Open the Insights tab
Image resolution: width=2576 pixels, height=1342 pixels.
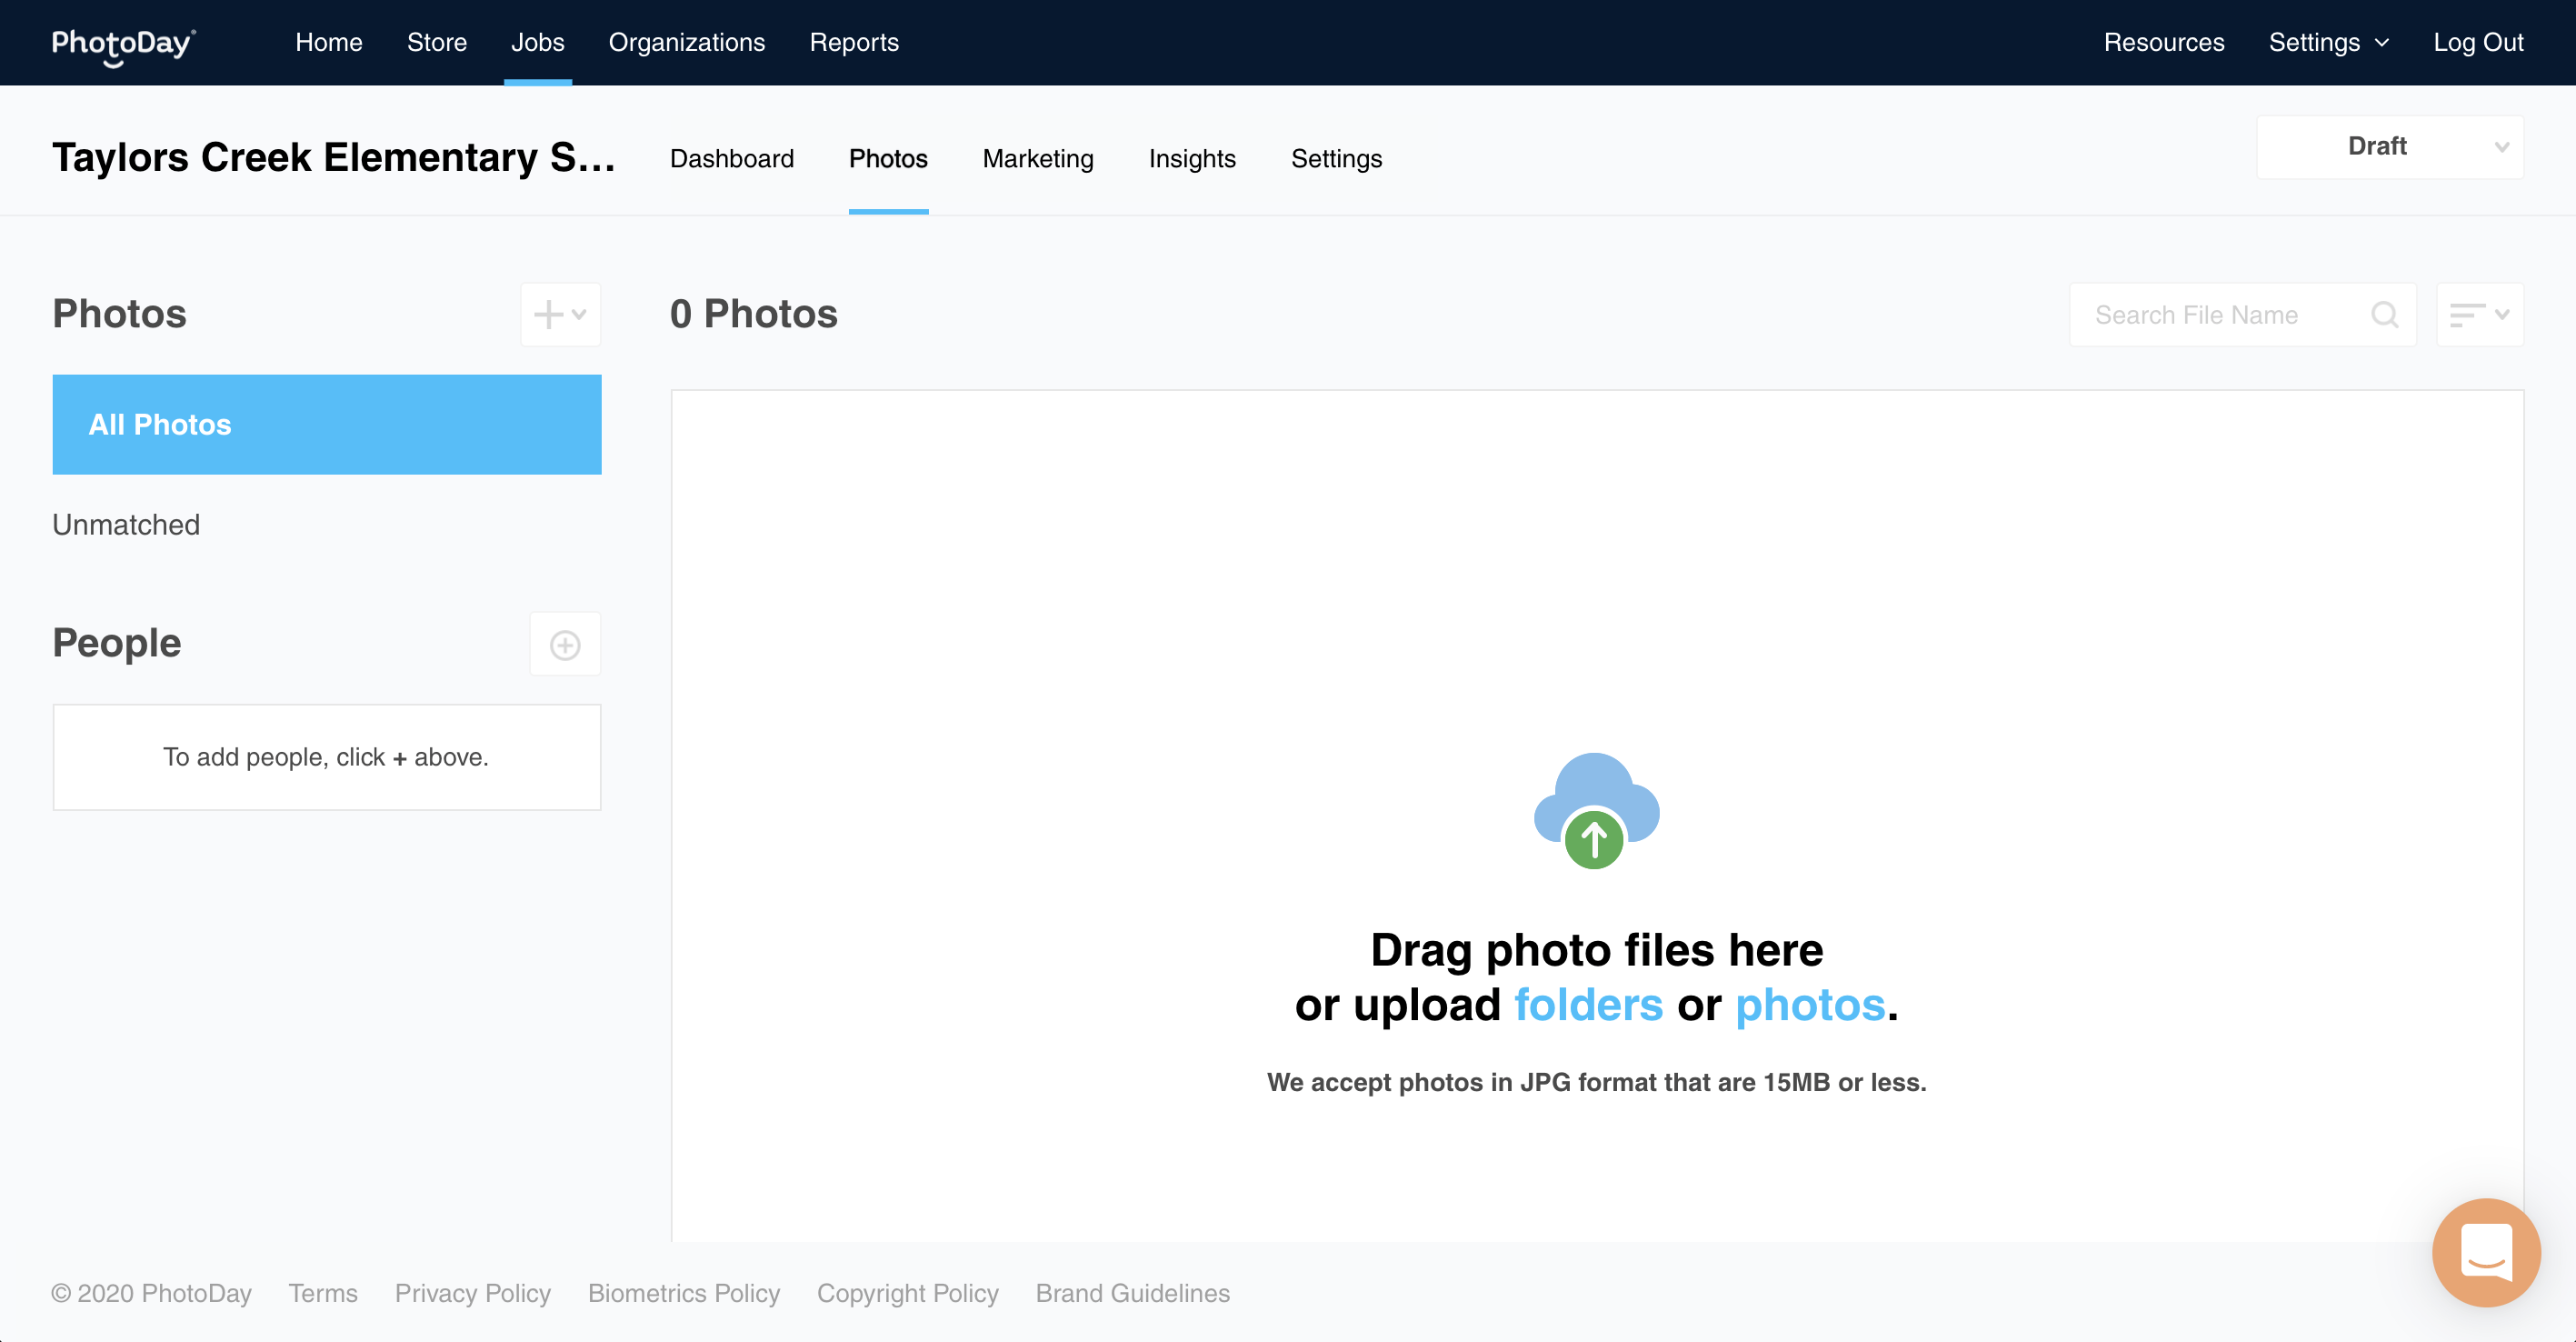coord(1191,159)
